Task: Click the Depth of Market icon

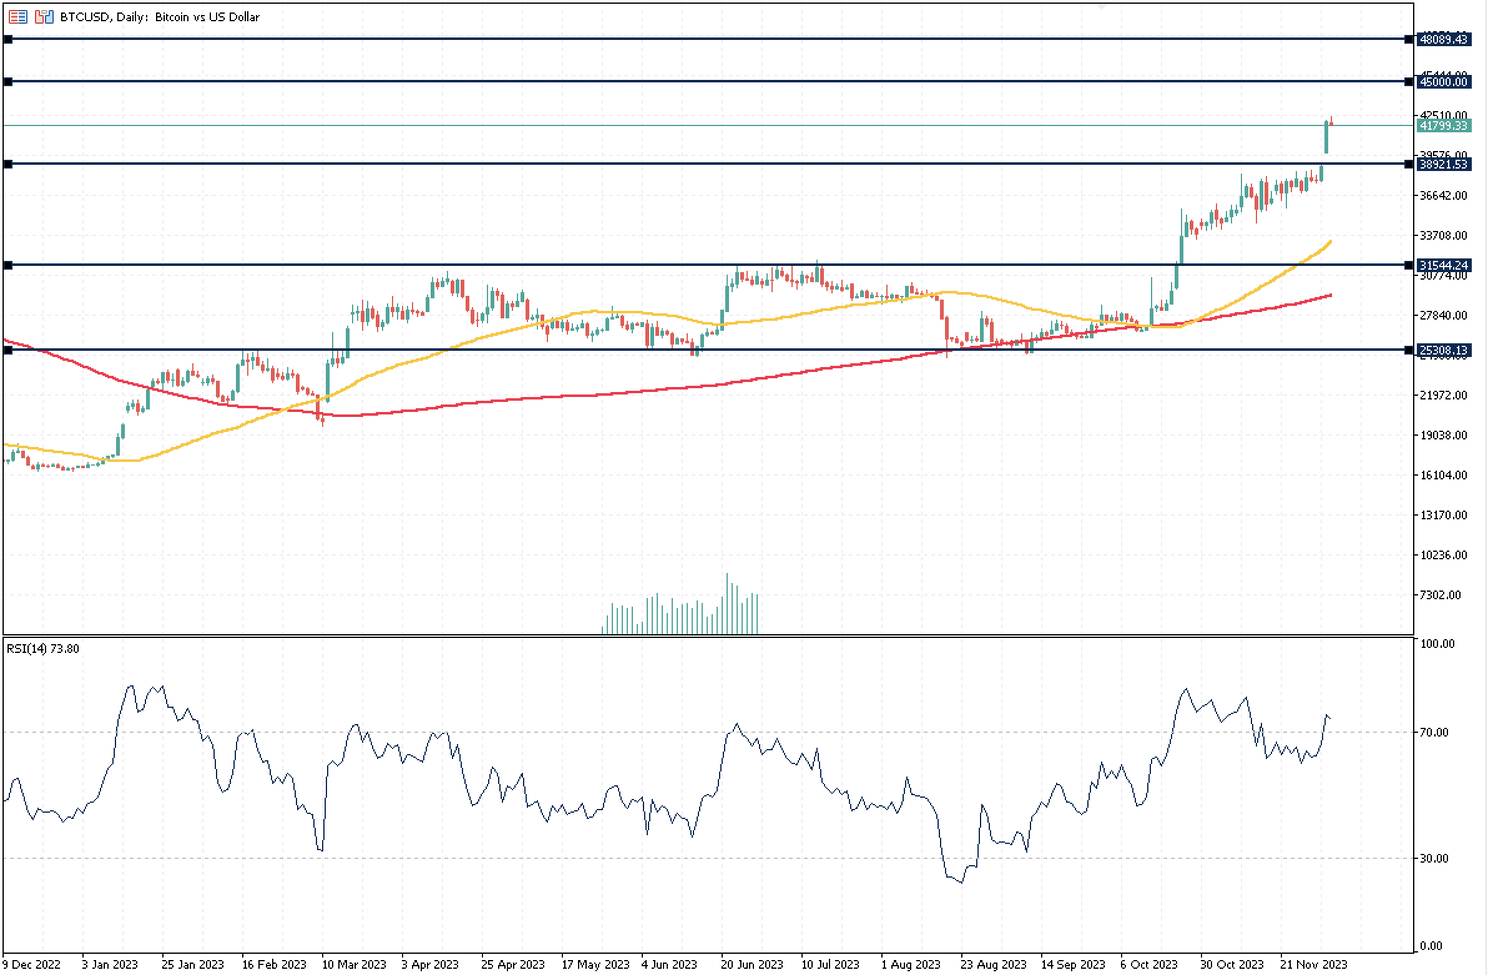Action: tap(18, 17)
